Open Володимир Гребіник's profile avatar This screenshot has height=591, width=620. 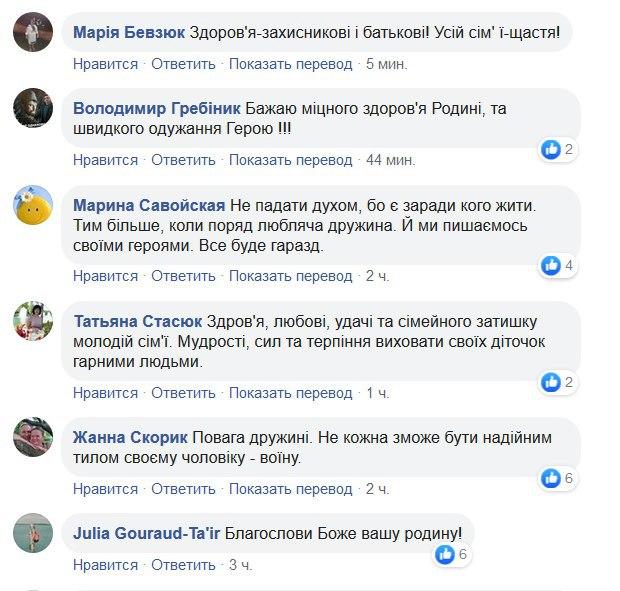point(33,109)
